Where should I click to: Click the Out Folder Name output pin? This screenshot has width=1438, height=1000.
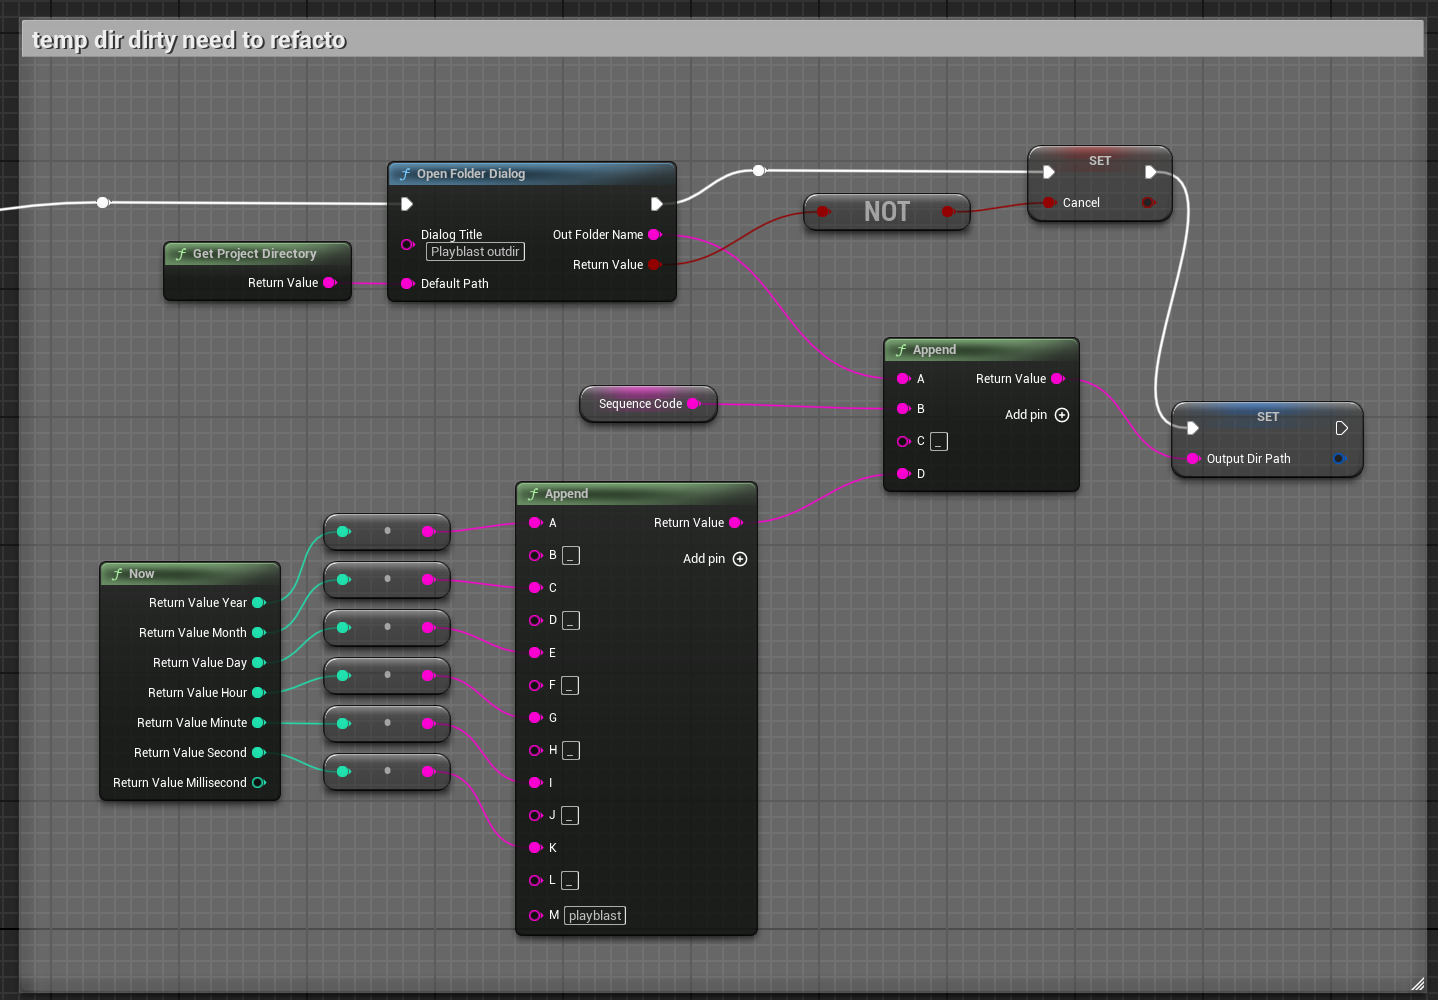pos(655,235)
